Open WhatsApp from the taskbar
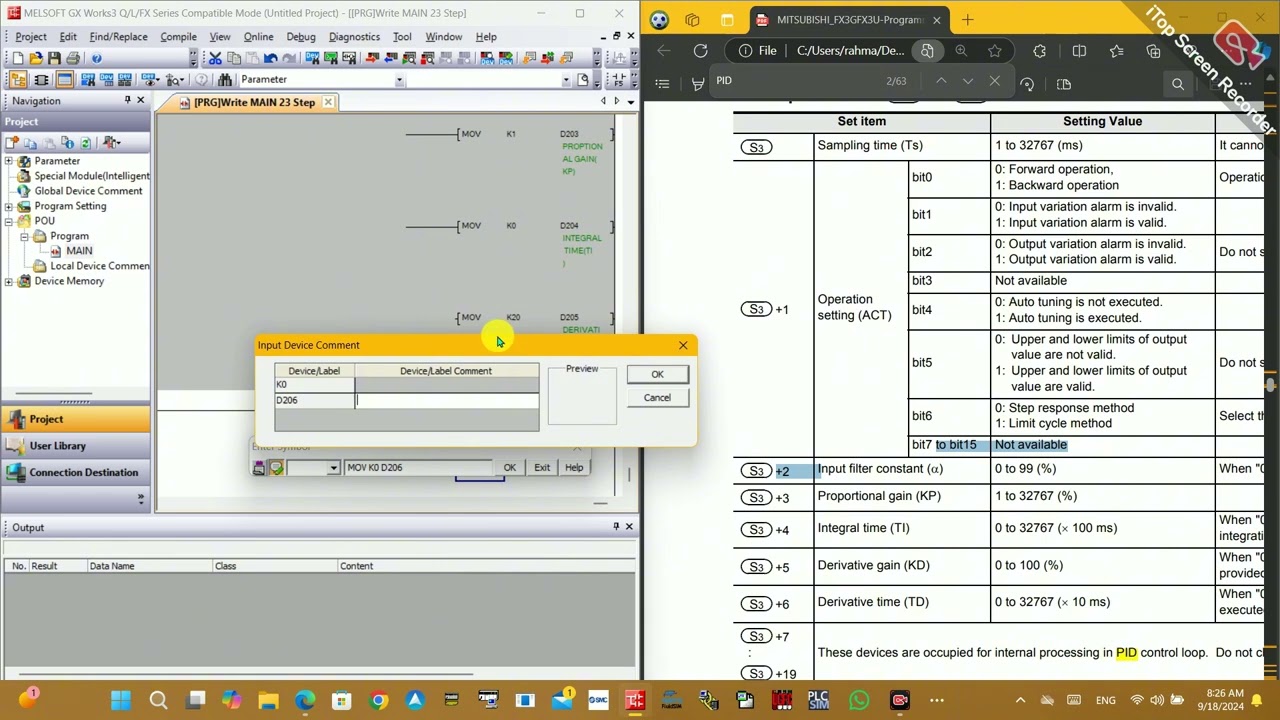The width and height of the screenshot is (1280, 720). [x=860, y=700]
